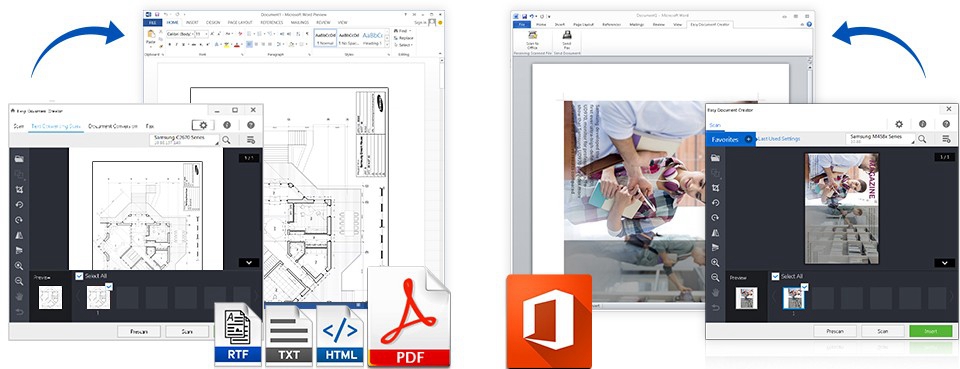
Task: Click the red font color swatch in Word
Action: (x=238, y=45)
